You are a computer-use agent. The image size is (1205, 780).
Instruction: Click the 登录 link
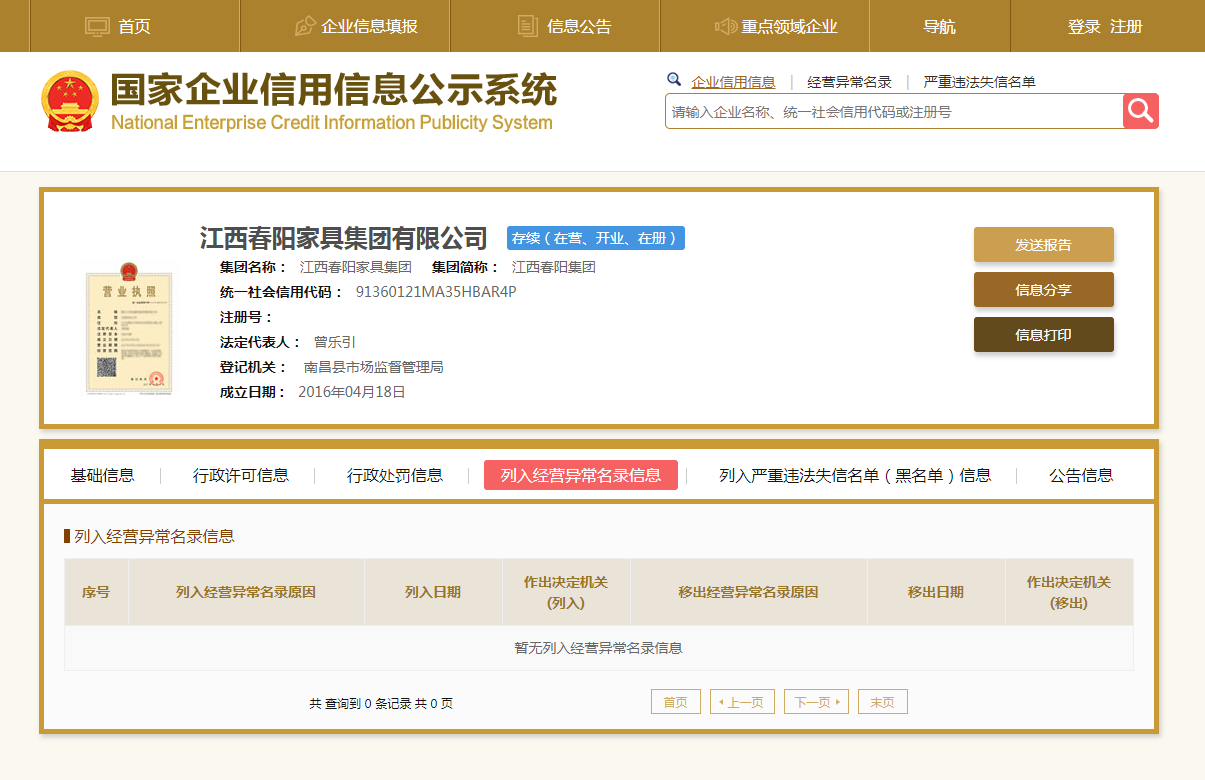[x=1084, y=27]
